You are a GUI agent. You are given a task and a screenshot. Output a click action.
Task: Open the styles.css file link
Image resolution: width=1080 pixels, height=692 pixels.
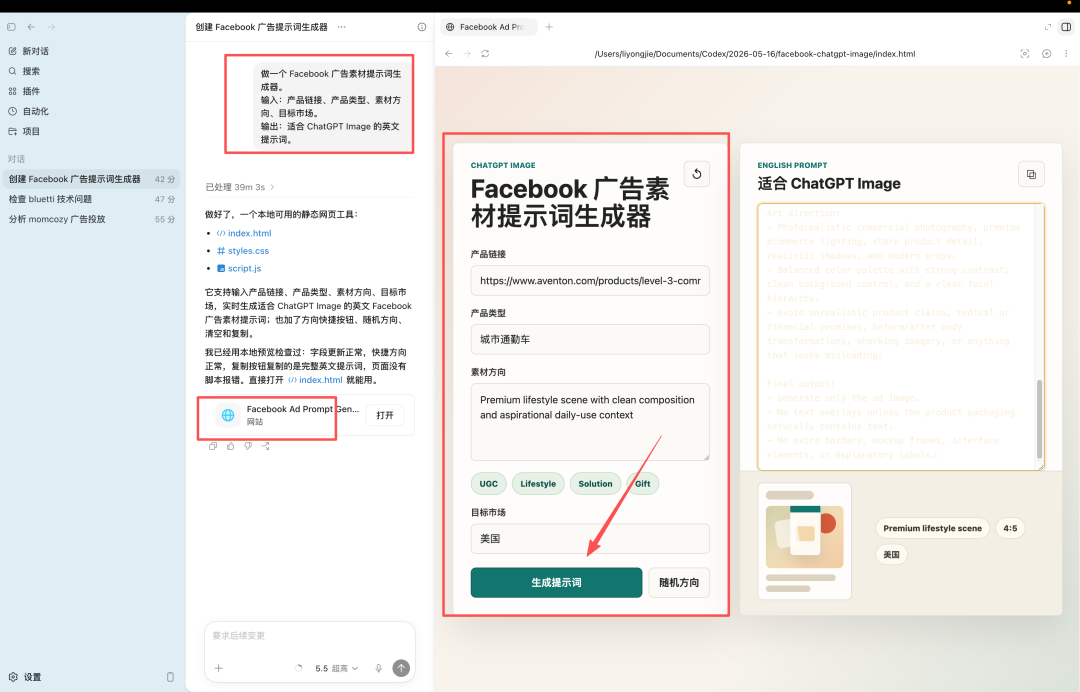click(x=242, y=251)
